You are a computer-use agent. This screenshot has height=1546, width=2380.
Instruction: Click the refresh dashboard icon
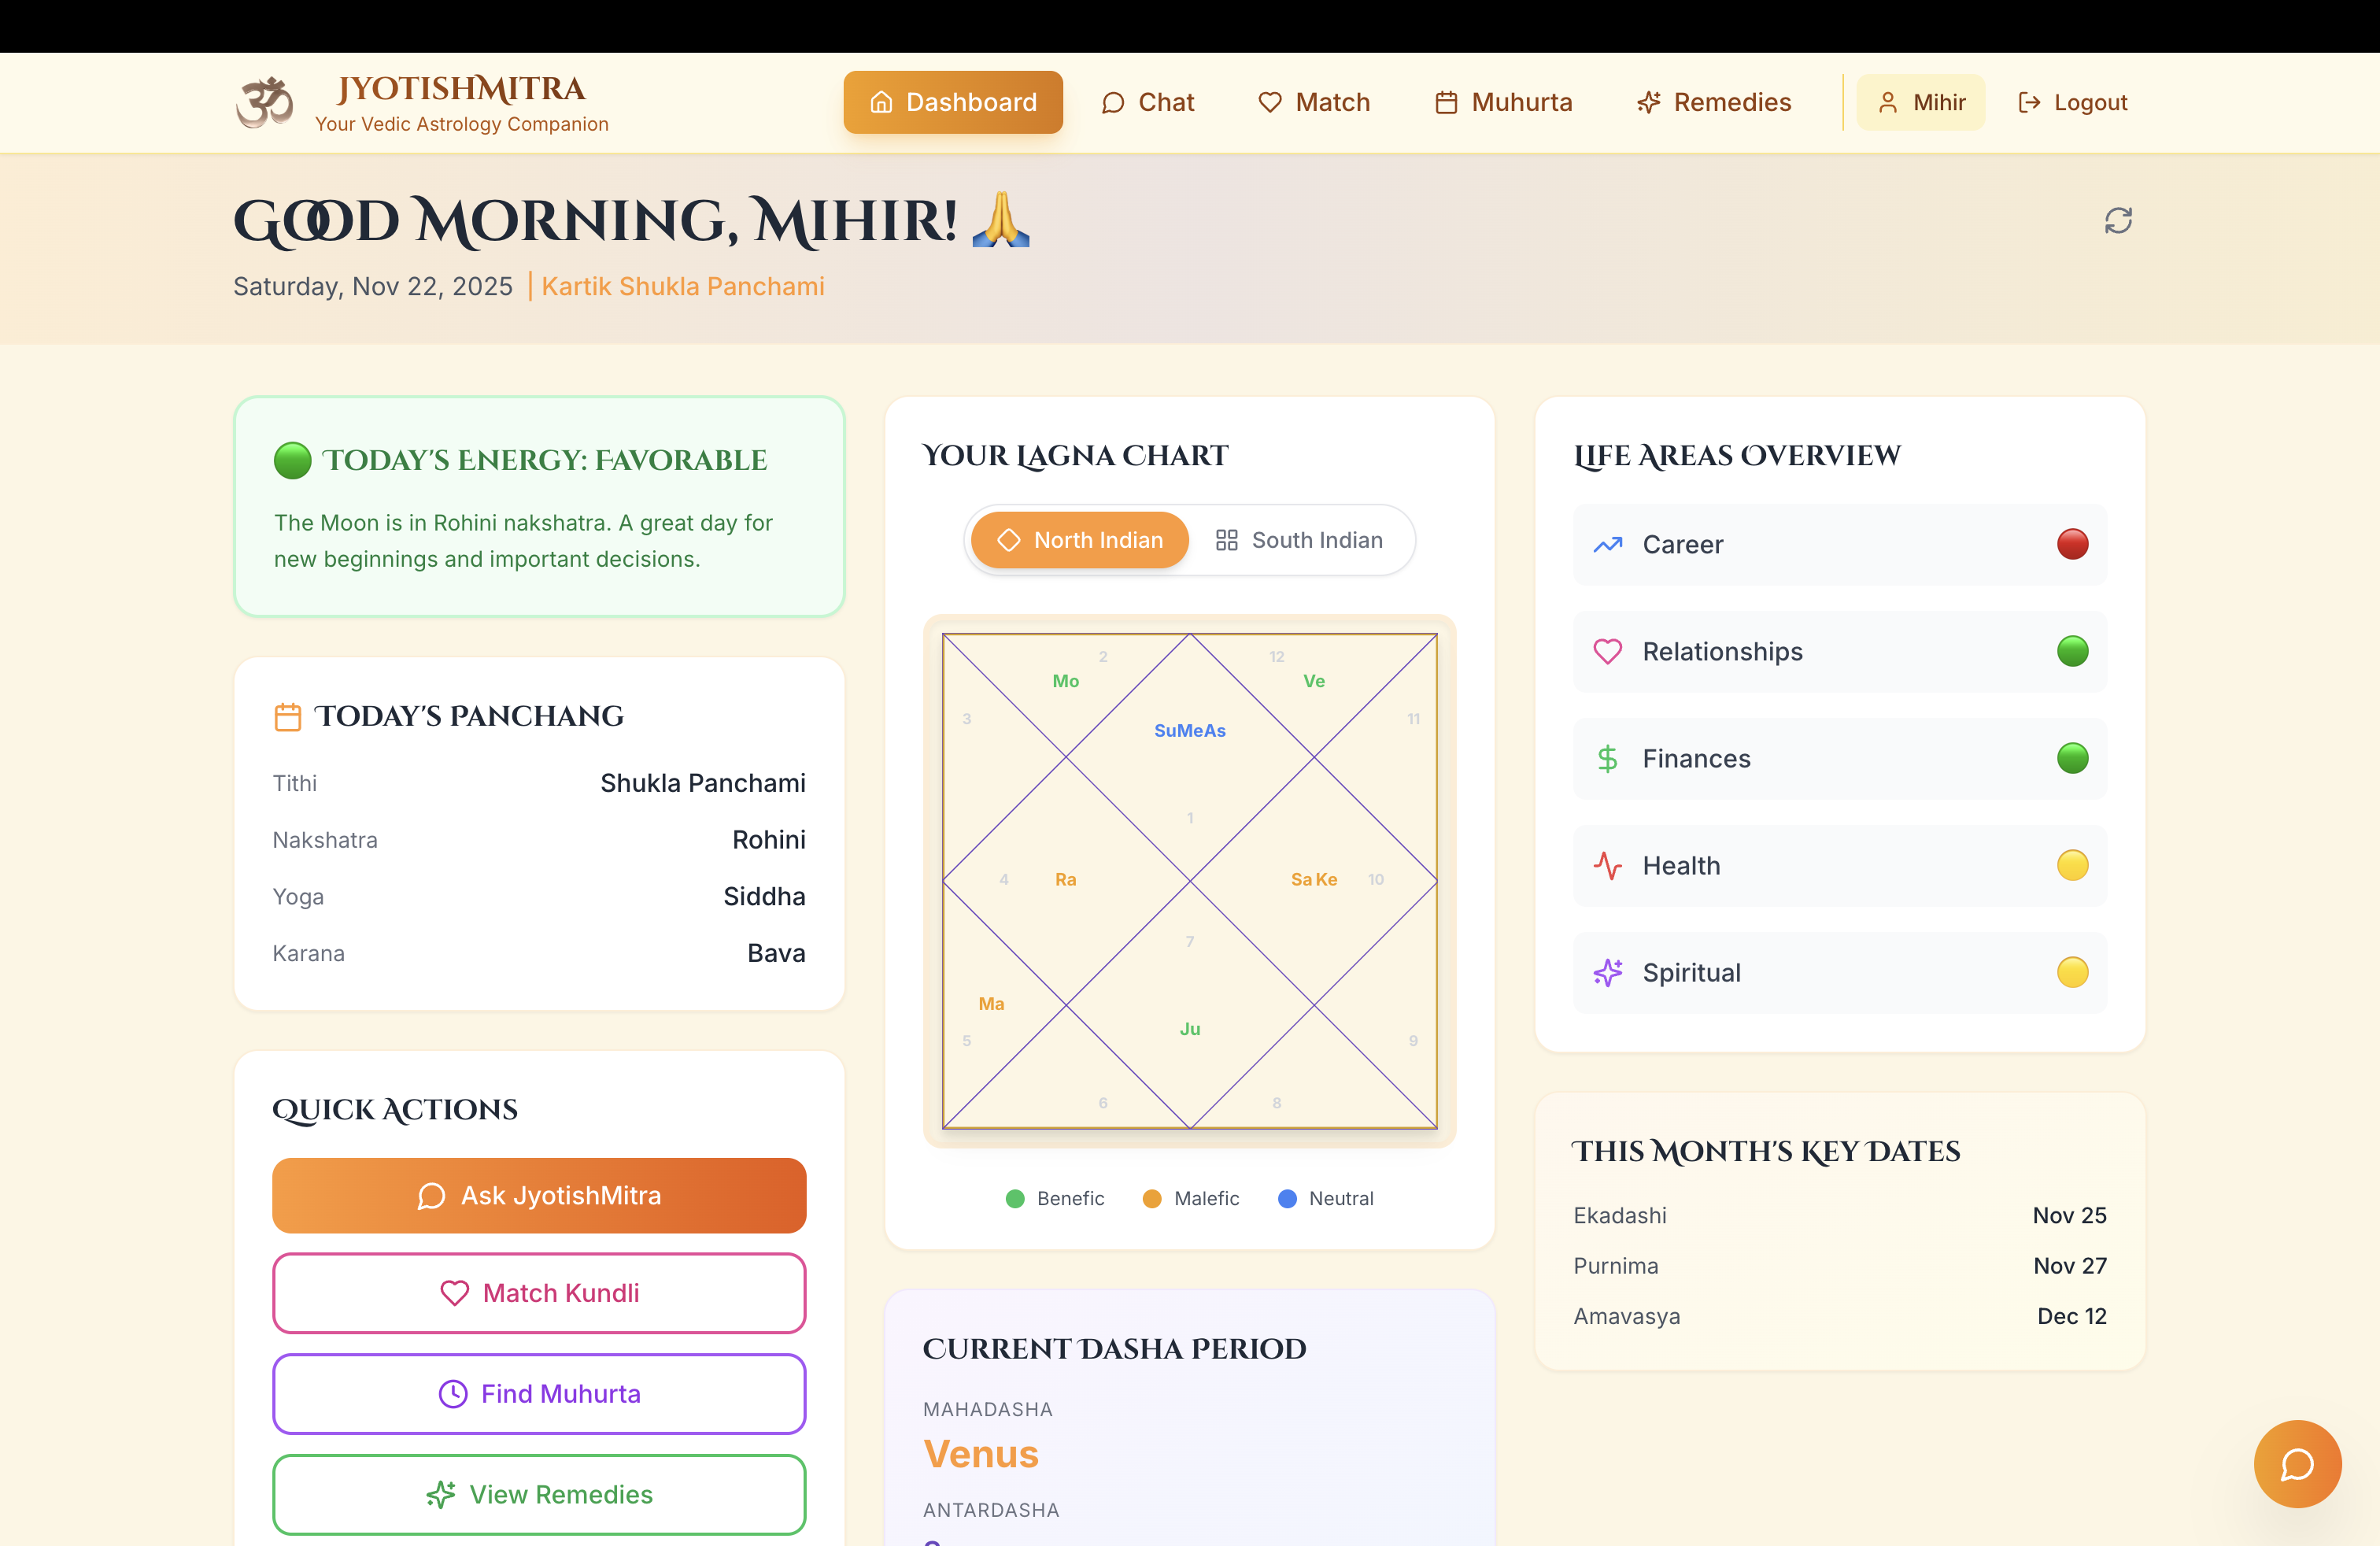pyautogui.click(x=2117, y=220)
